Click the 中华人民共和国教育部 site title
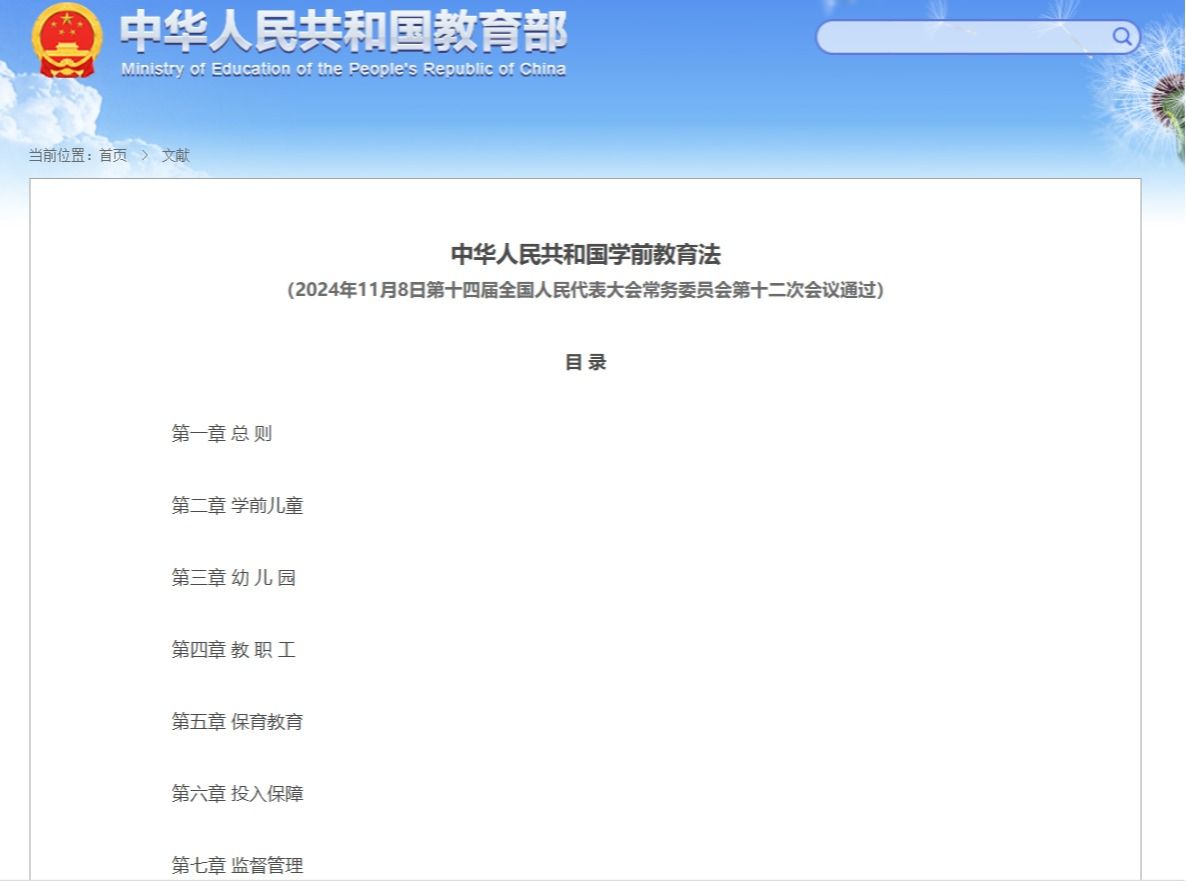 [343, 31]
